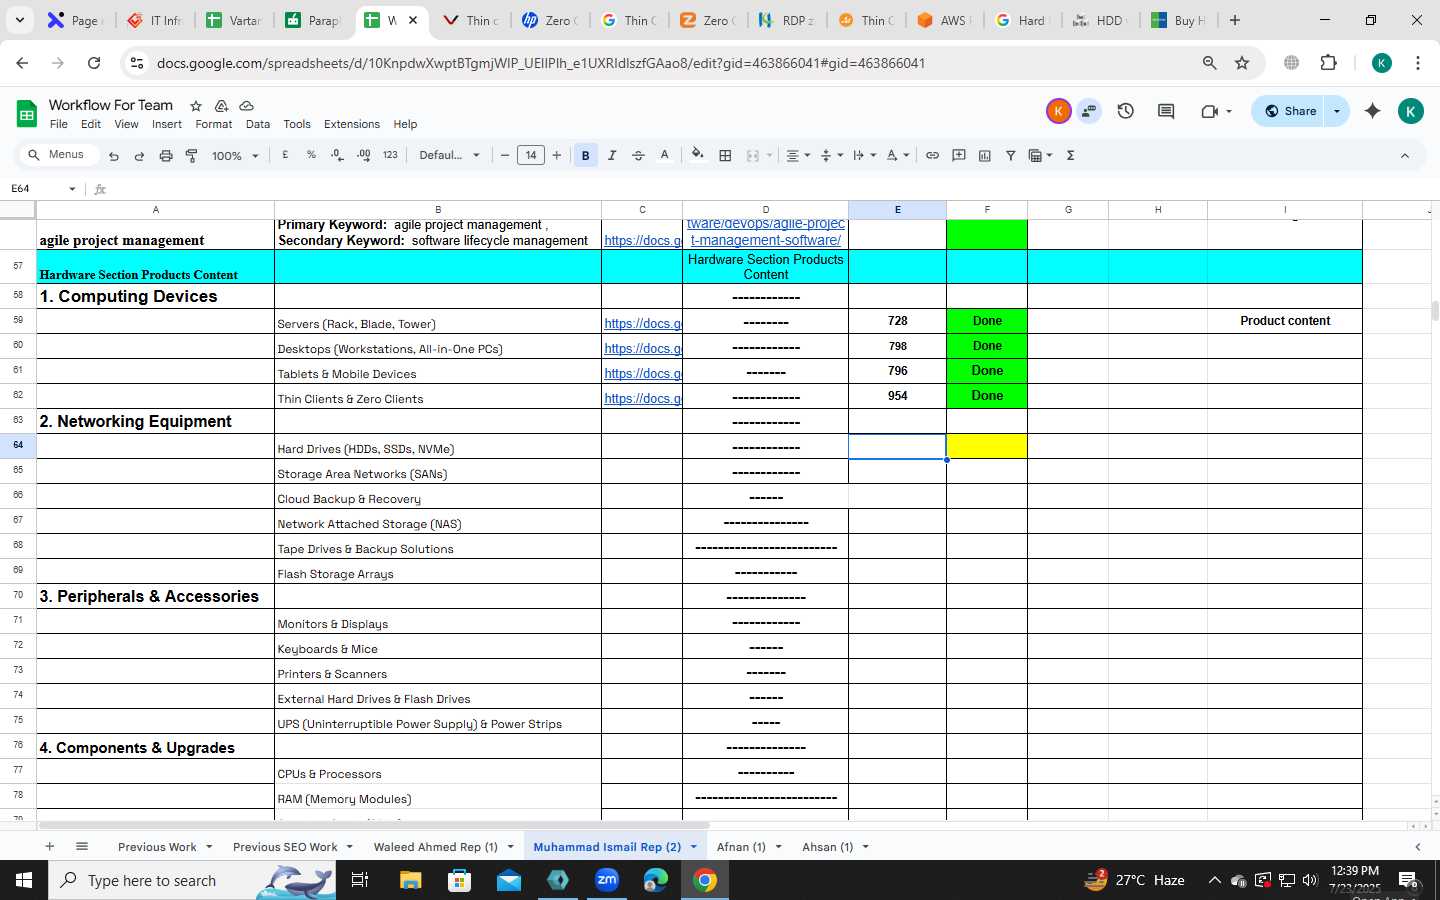Open the text color picker
The height and width of the screenshot is (900, 1440).
664,155
